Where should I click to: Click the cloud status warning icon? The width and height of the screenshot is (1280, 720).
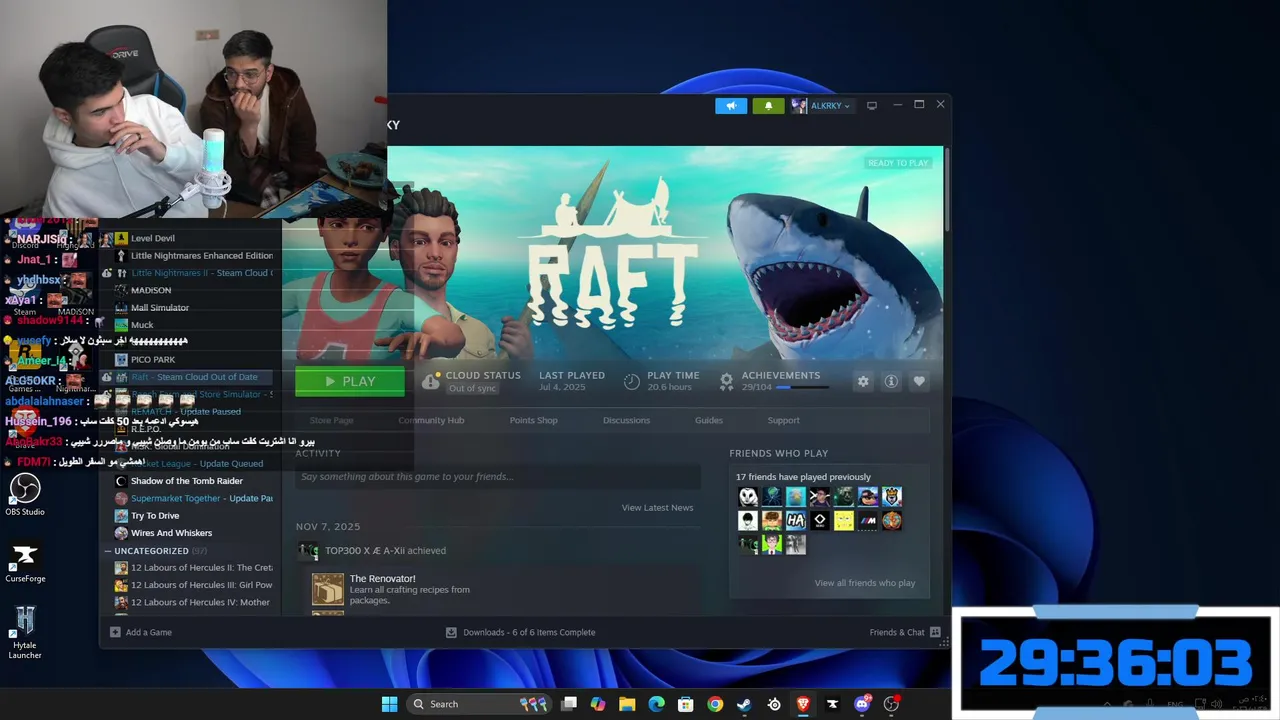pos(430,381)
